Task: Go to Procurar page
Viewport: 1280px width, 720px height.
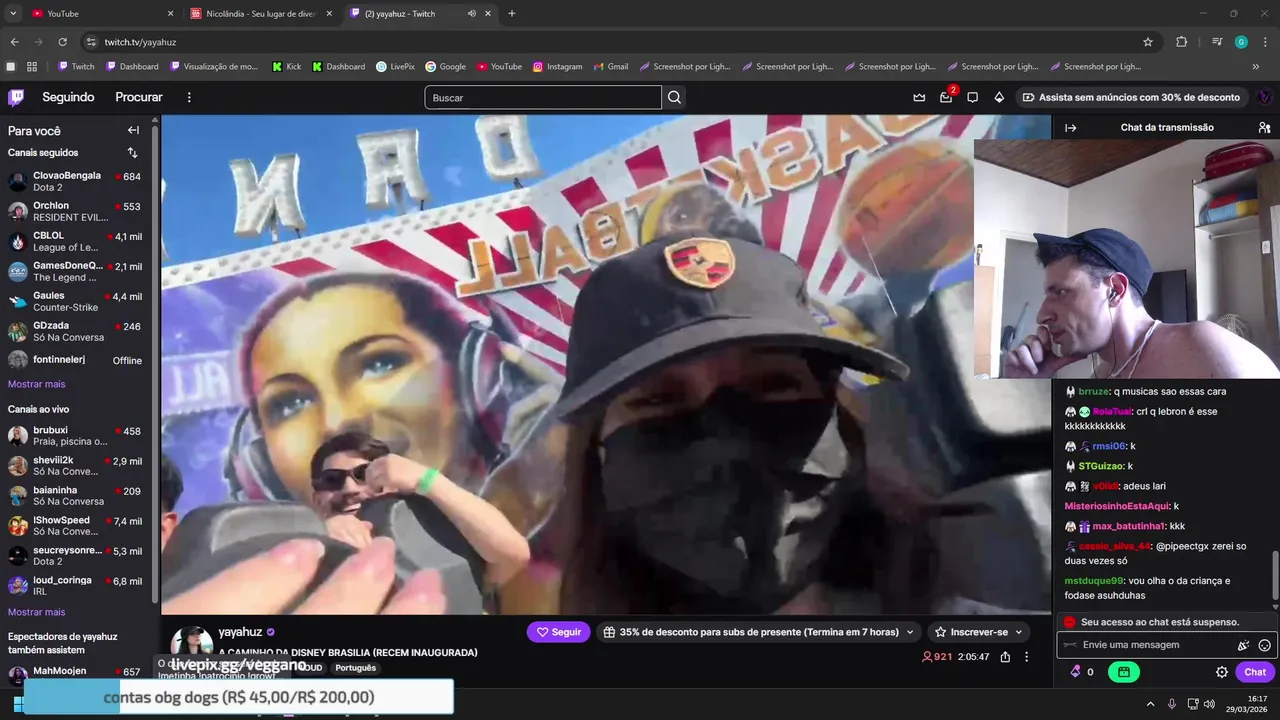Action: click(139, 97)
